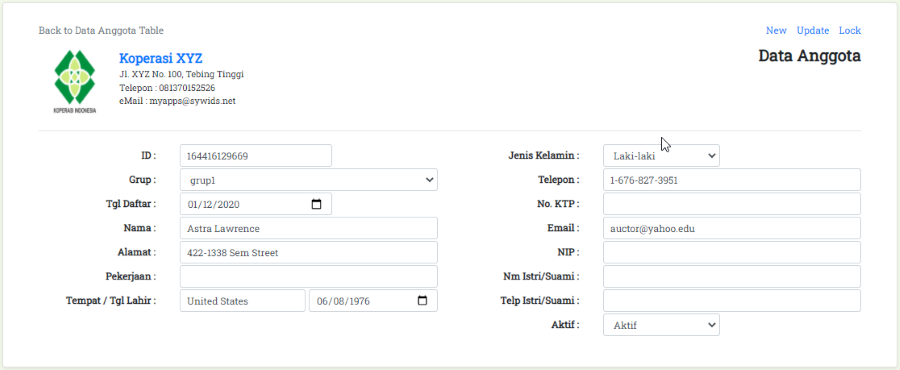Viewport: 900px width, 370px height.
Task: Focus the empty Pekerjaan field
Action: 309,276
